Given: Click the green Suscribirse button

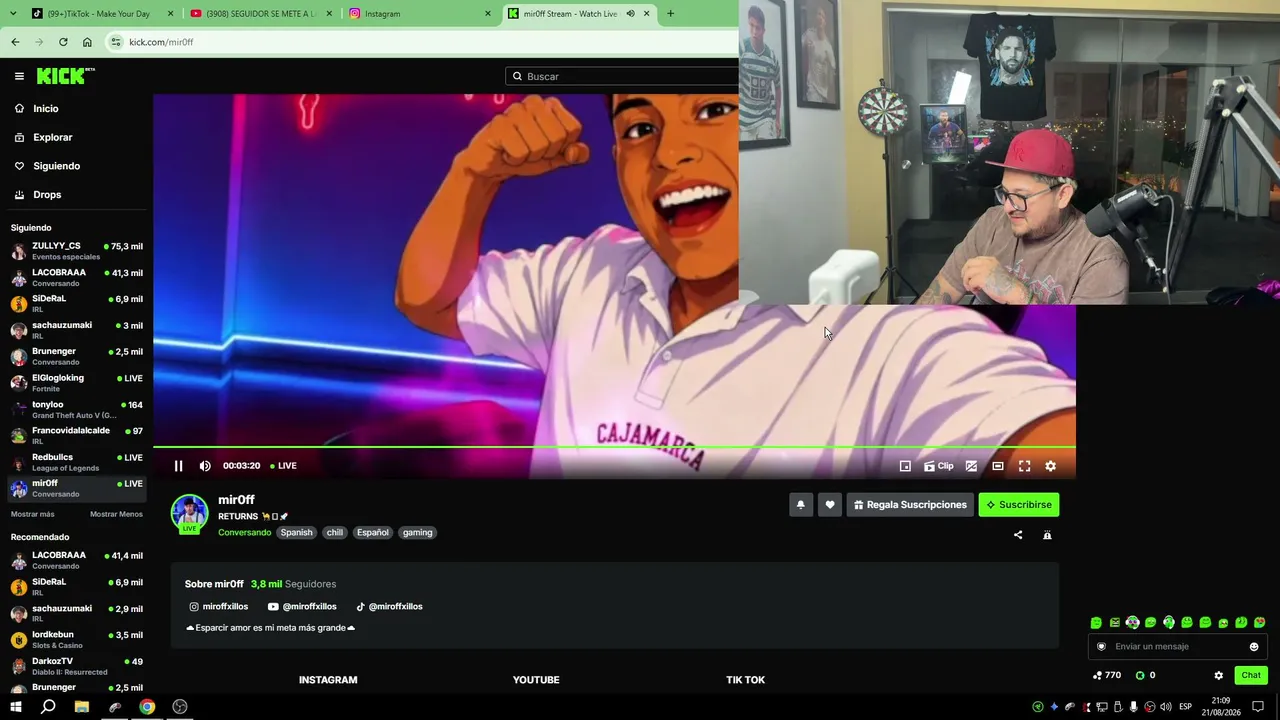Looking at the screenshot, I should click(x=1019, y=505).
